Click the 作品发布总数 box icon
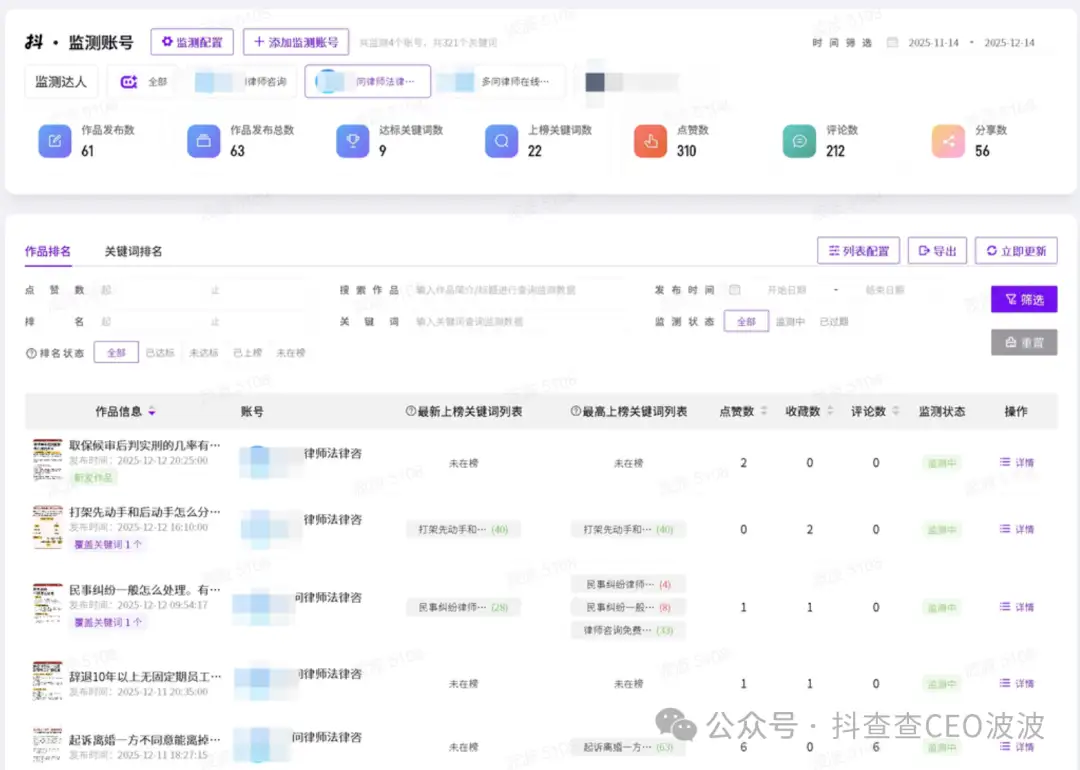 coord(203,141)
